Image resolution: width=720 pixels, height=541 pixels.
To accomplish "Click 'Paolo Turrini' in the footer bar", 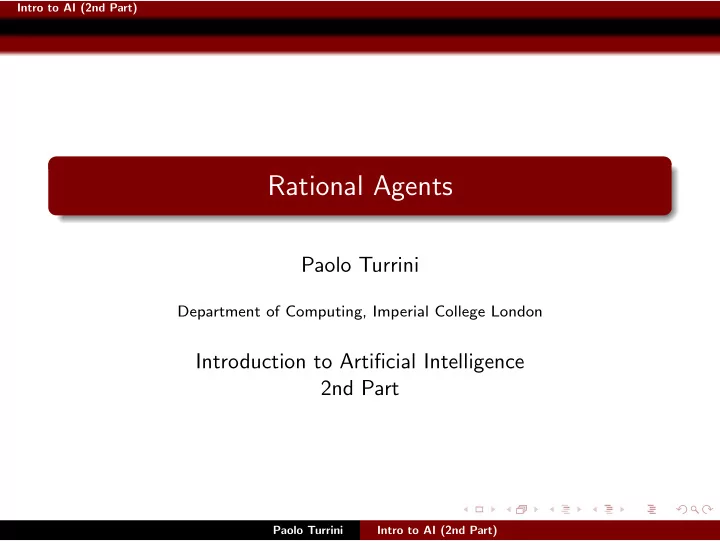I will click(308, 530).
